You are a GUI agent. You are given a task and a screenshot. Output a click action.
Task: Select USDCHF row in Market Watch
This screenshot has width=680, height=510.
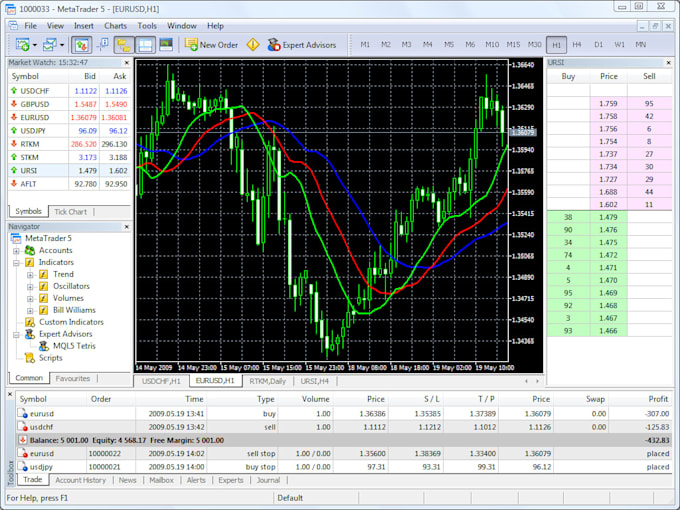[69, 91]
